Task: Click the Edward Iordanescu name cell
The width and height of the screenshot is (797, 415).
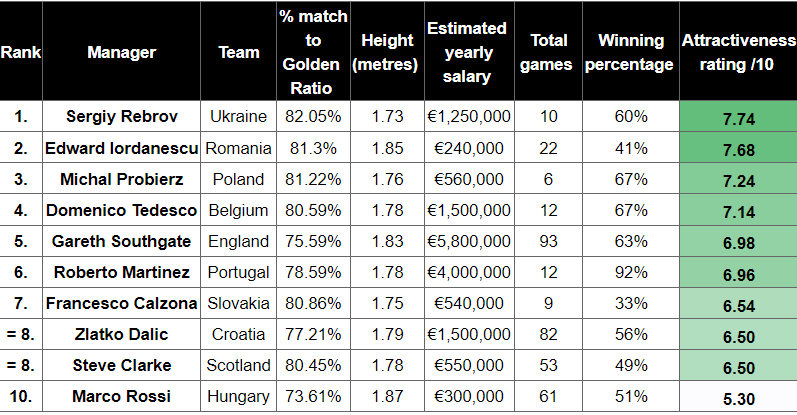Action: [121, 148]
